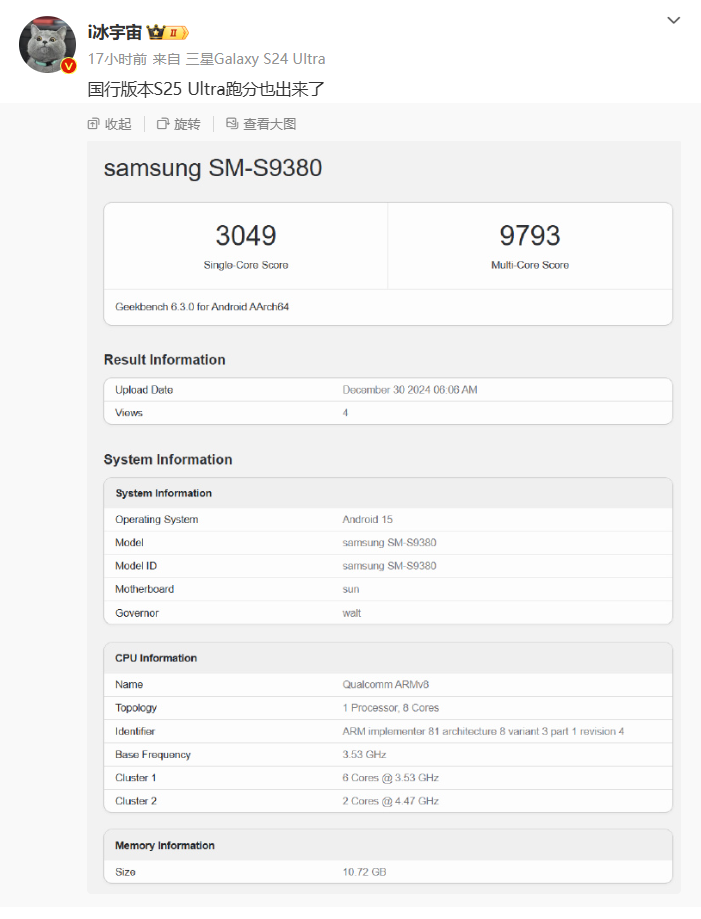The image size is (701, 919).
Task: Click the samsung SM-S9380 heading
Action: pos(213,168)
